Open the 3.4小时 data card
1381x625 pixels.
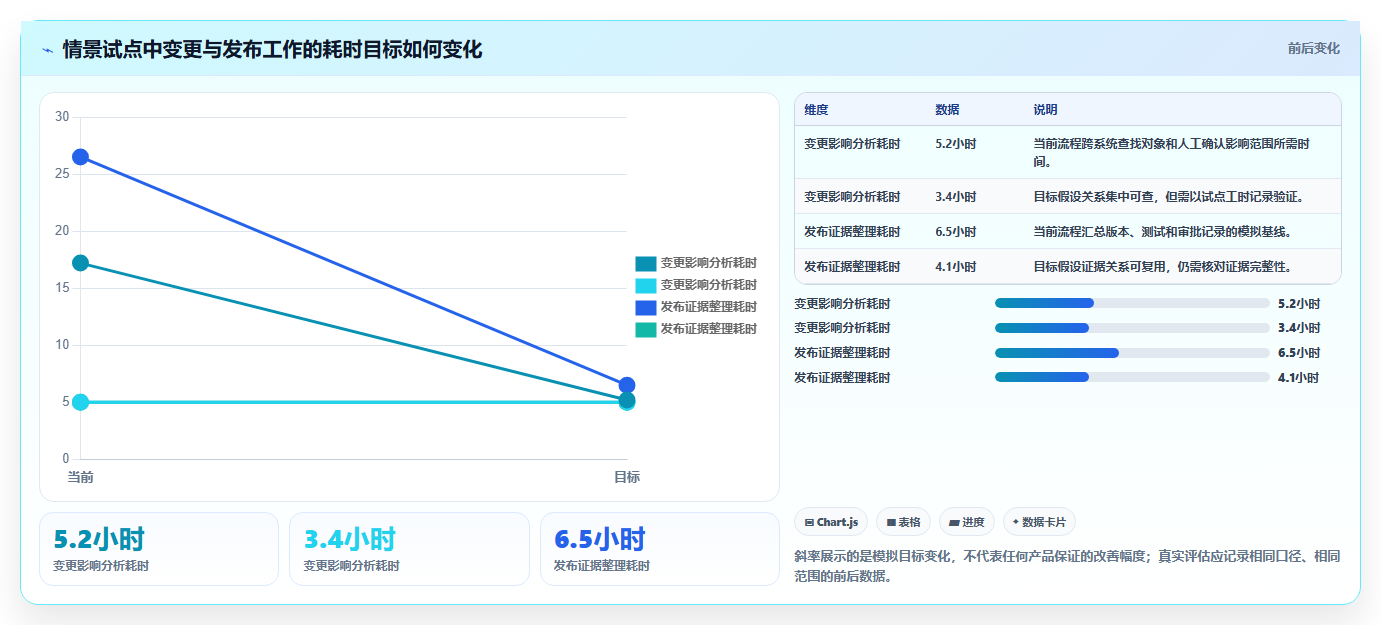coord(409,549)
